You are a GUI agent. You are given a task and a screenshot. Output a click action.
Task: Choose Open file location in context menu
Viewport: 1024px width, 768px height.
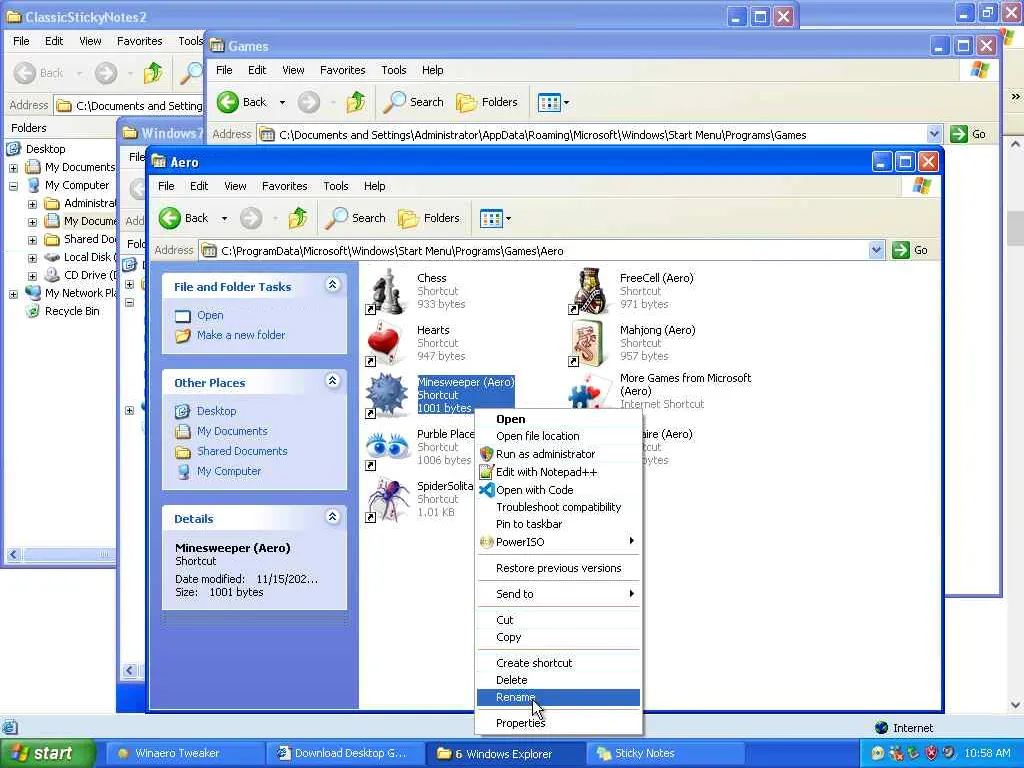[558, 436]
